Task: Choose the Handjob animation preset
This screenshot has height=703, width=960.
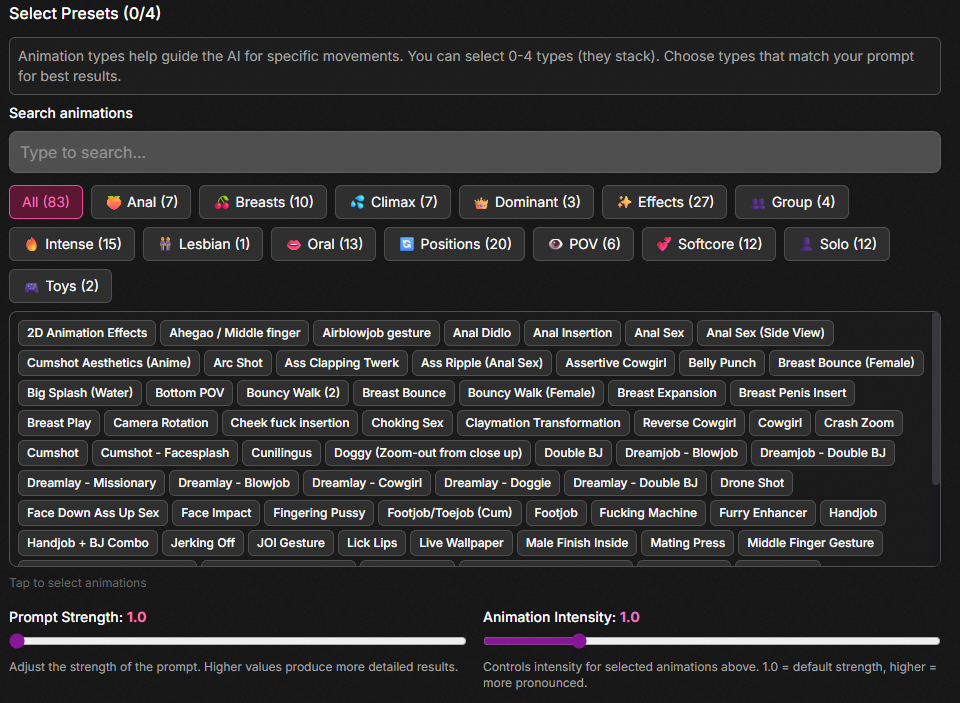Action: coord(852,513)
